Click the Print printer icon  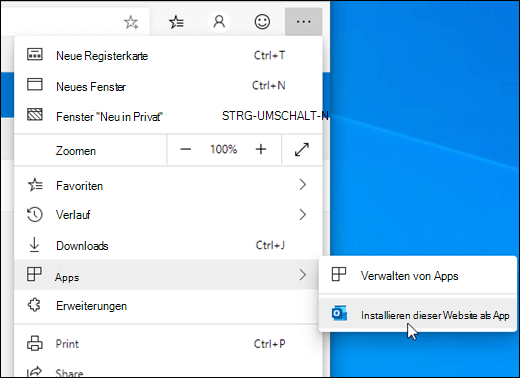pyautogui.click(x=35, y=343)
